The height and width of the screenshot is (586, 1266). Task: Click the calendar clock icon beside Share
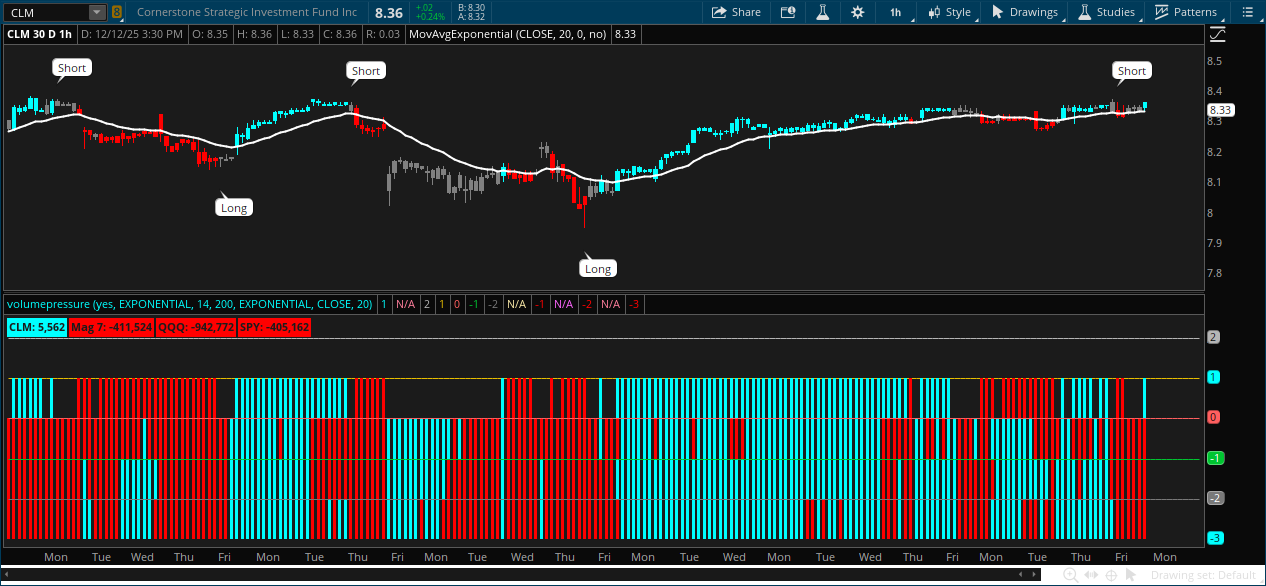(788, 12)
